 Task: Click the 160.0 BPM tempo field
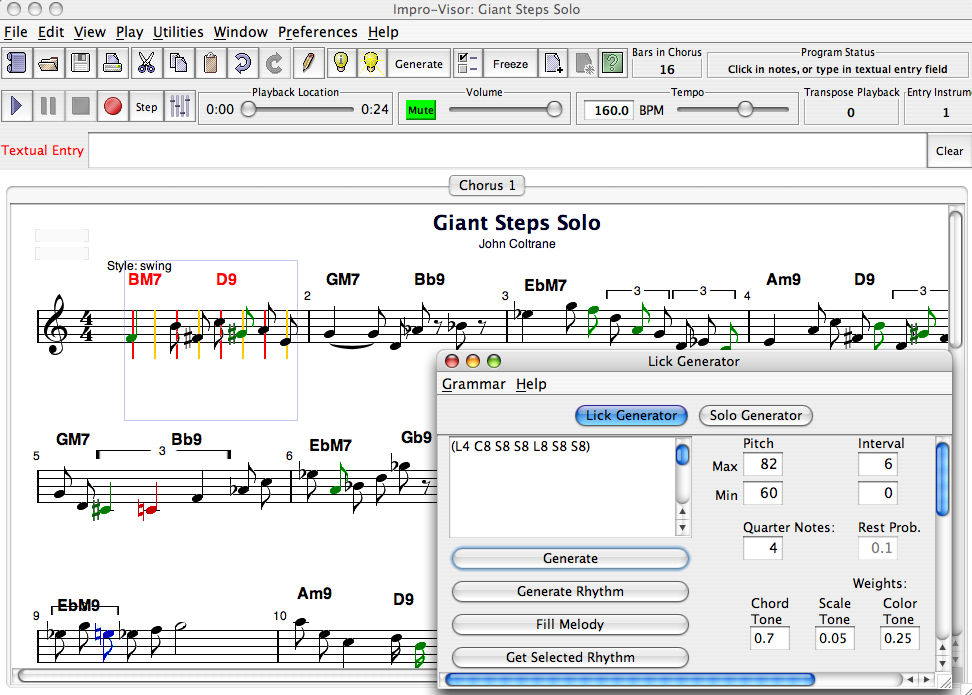coord(610,110)
